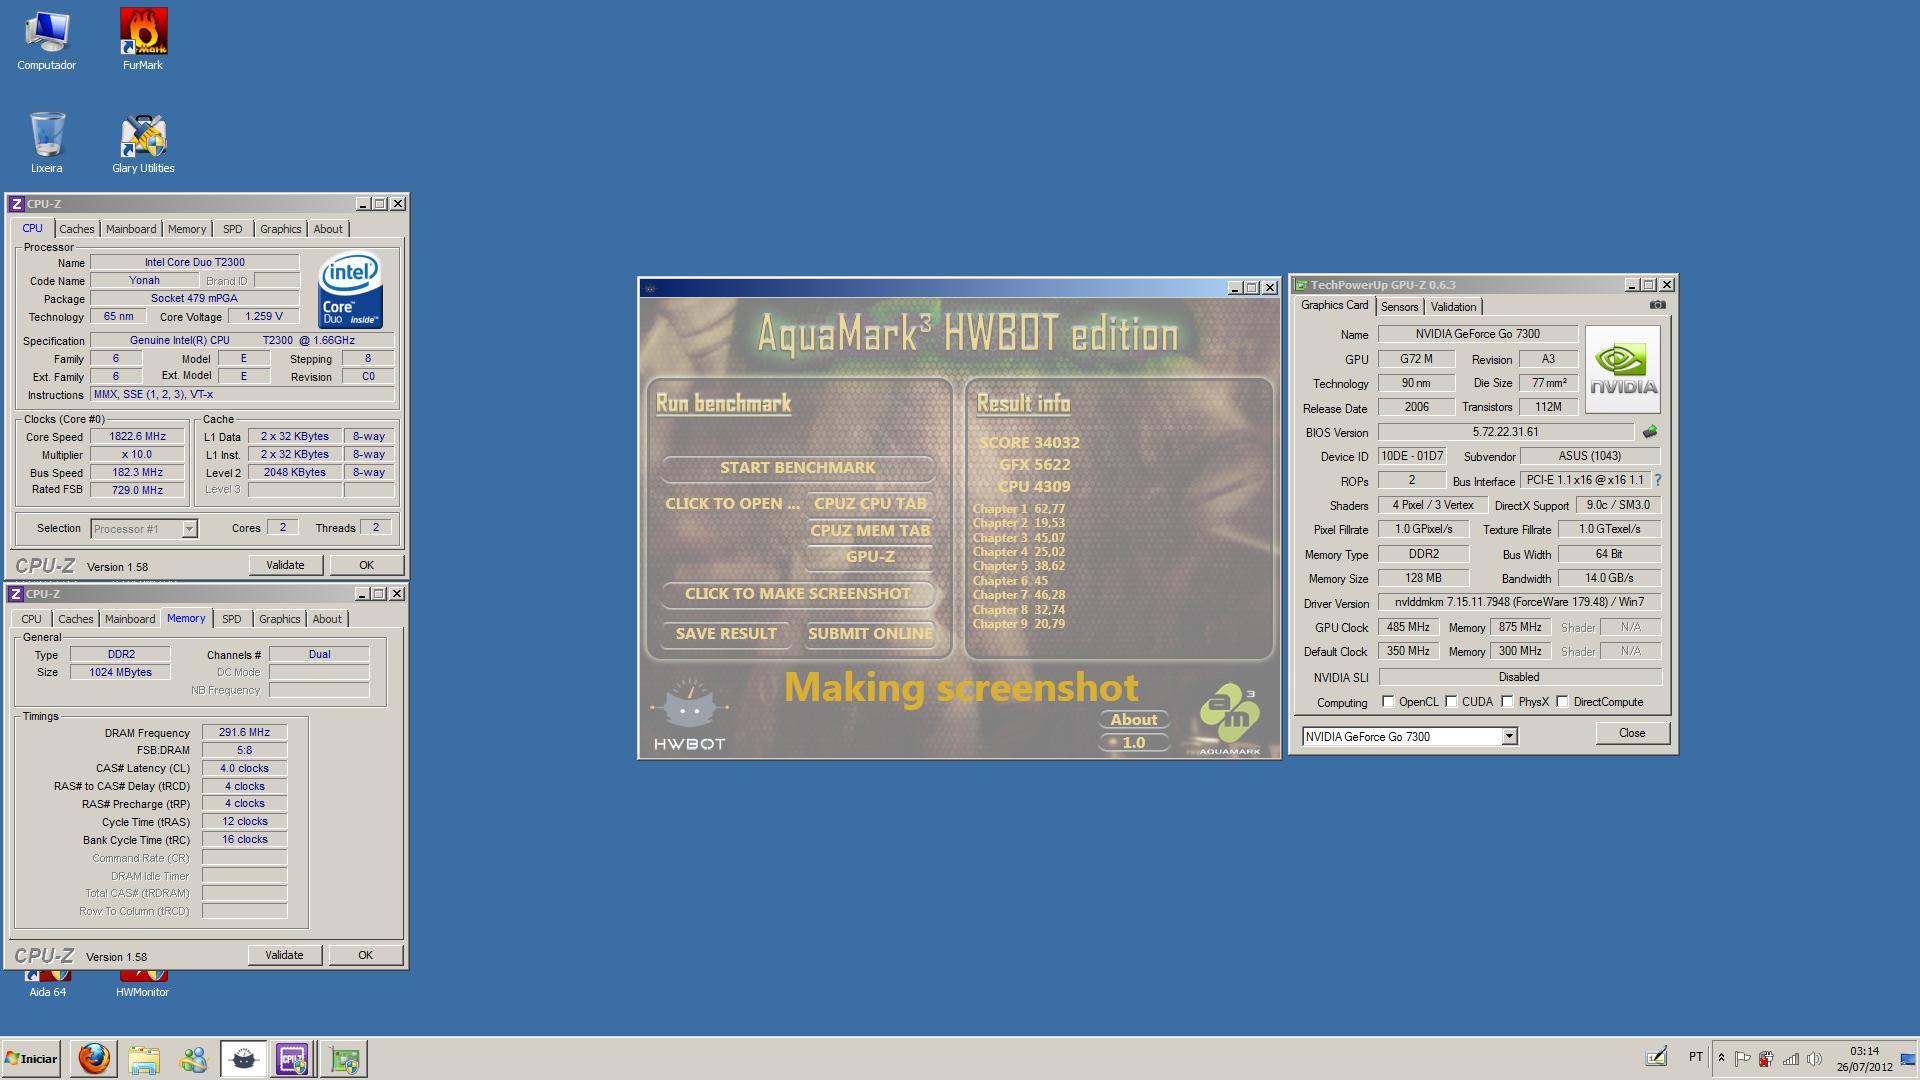
Task: Open the Windows Live Messenger taskbar icon
Action: coord(193,1059)
